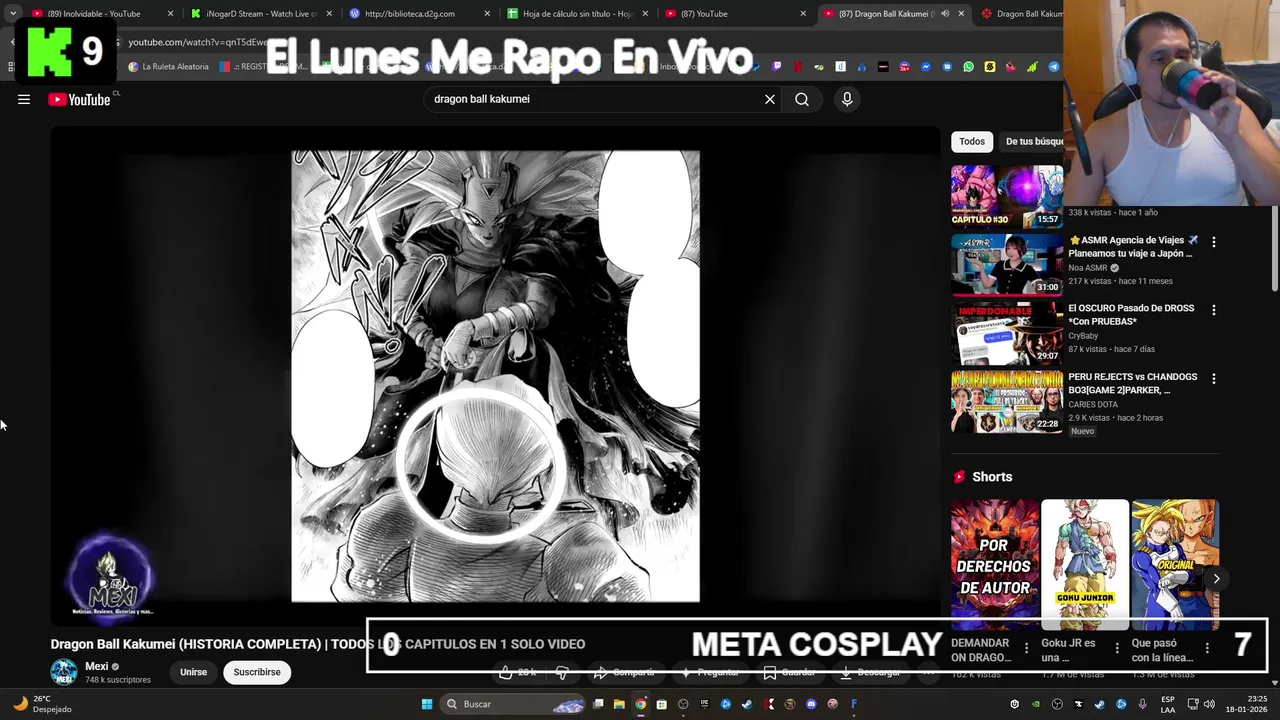Viewport: 1280px width, 720px height.
Task: Open the ORIGINAL Vegeta short thumbnail
Action: (1175, 565)
